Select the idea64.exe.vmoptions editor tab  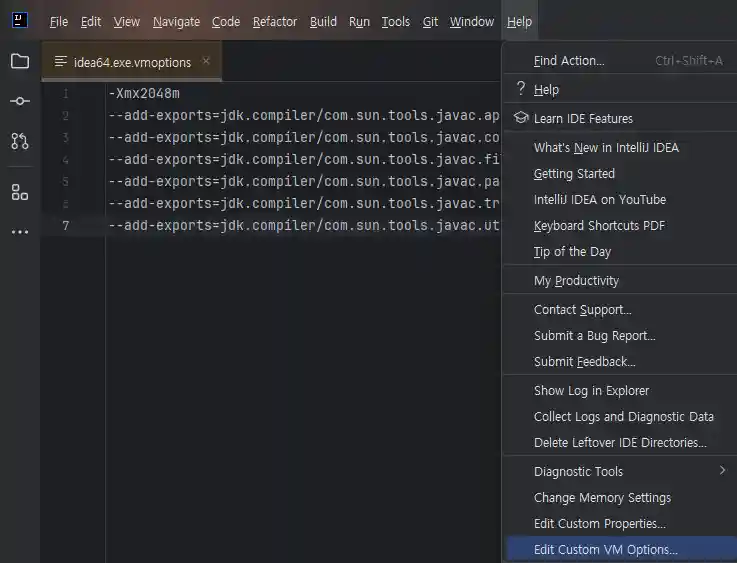coord(132,62)
